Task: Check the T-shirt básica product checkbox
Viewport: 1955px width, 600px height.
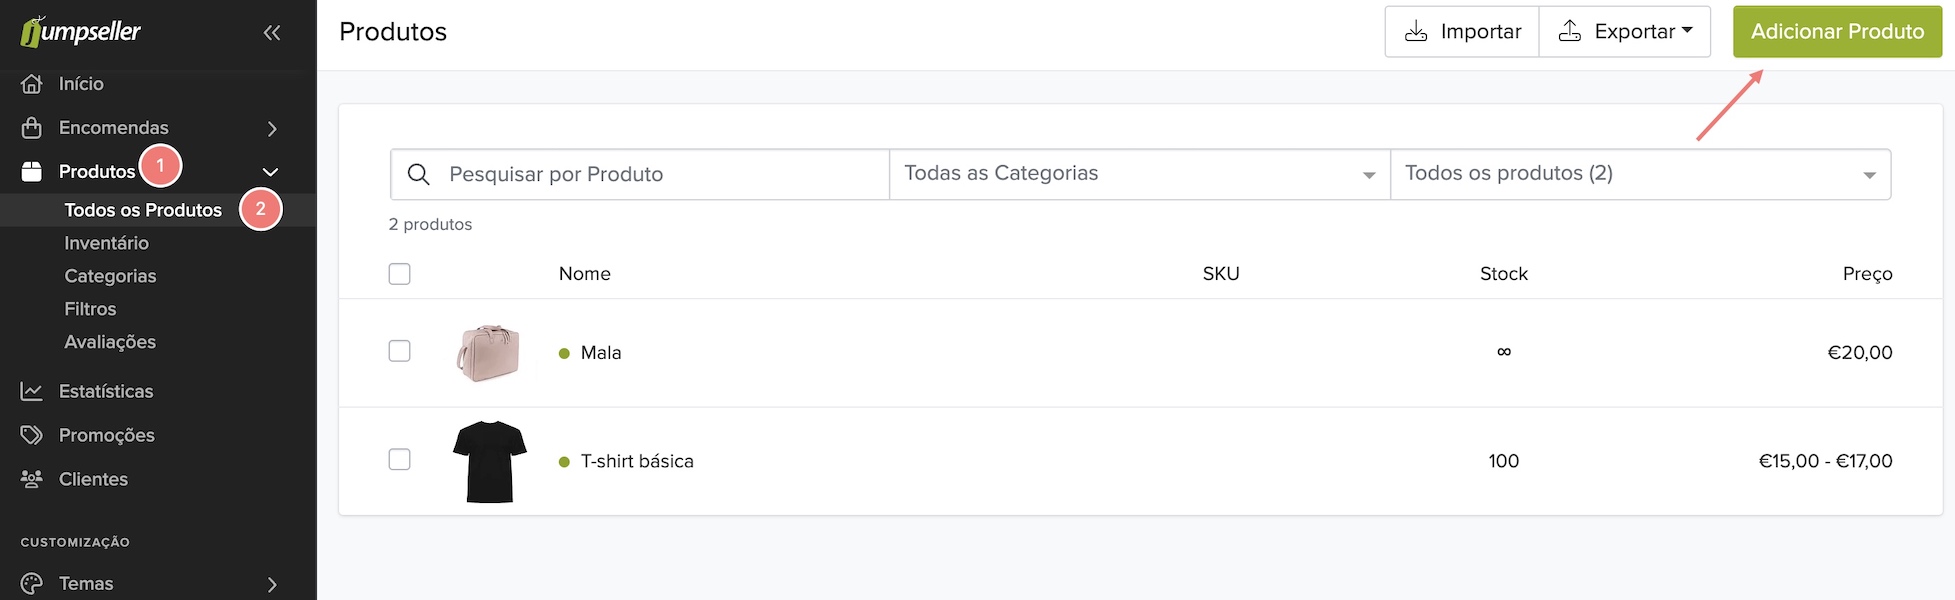Action: click(x=399, y=459)
